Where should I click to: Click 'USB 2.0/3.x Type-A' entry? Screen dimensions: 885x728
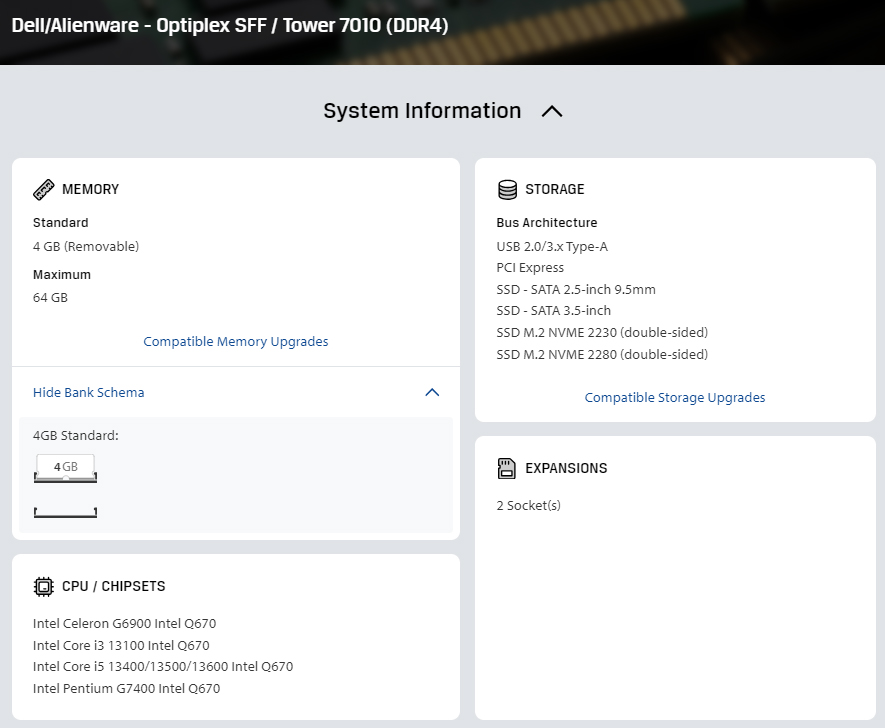552,247
